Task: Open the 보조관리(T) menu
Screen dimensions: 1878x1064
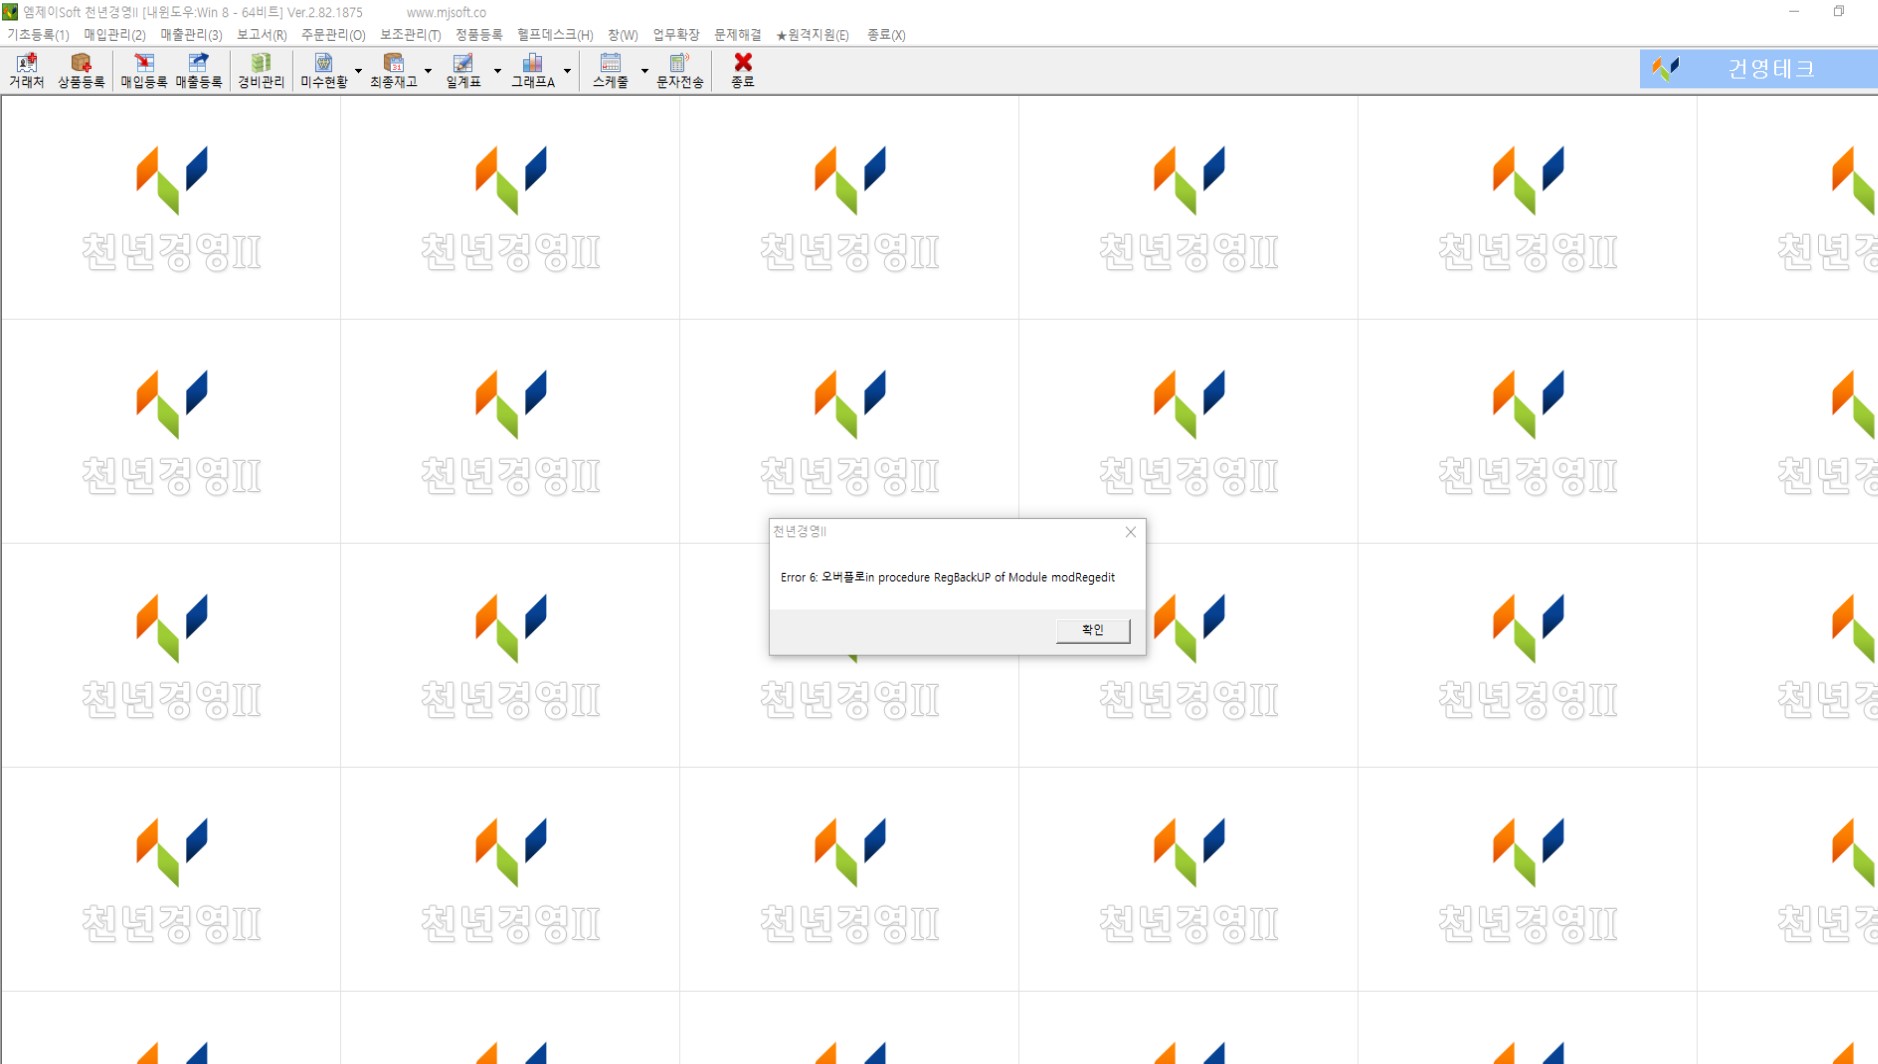Action: click(410, 35)
